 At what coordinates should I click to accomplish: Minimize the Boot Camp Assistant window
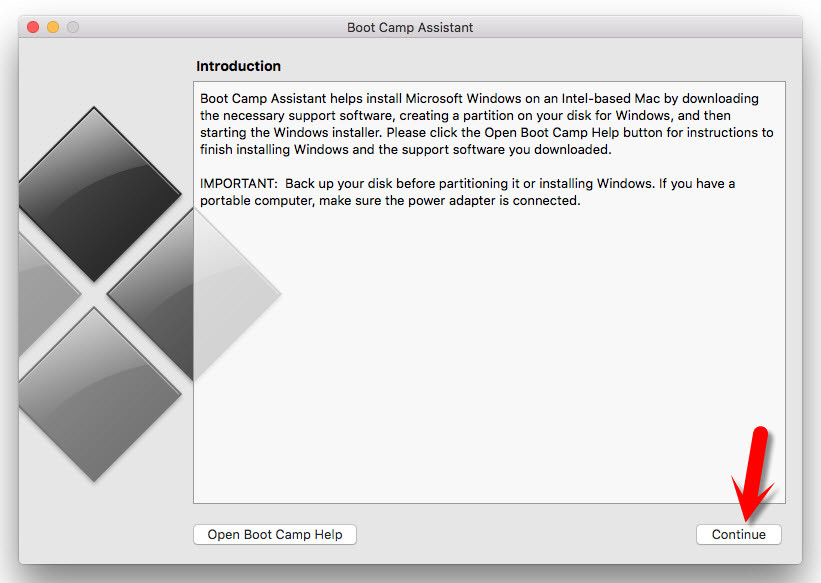(x=53, y=27)
